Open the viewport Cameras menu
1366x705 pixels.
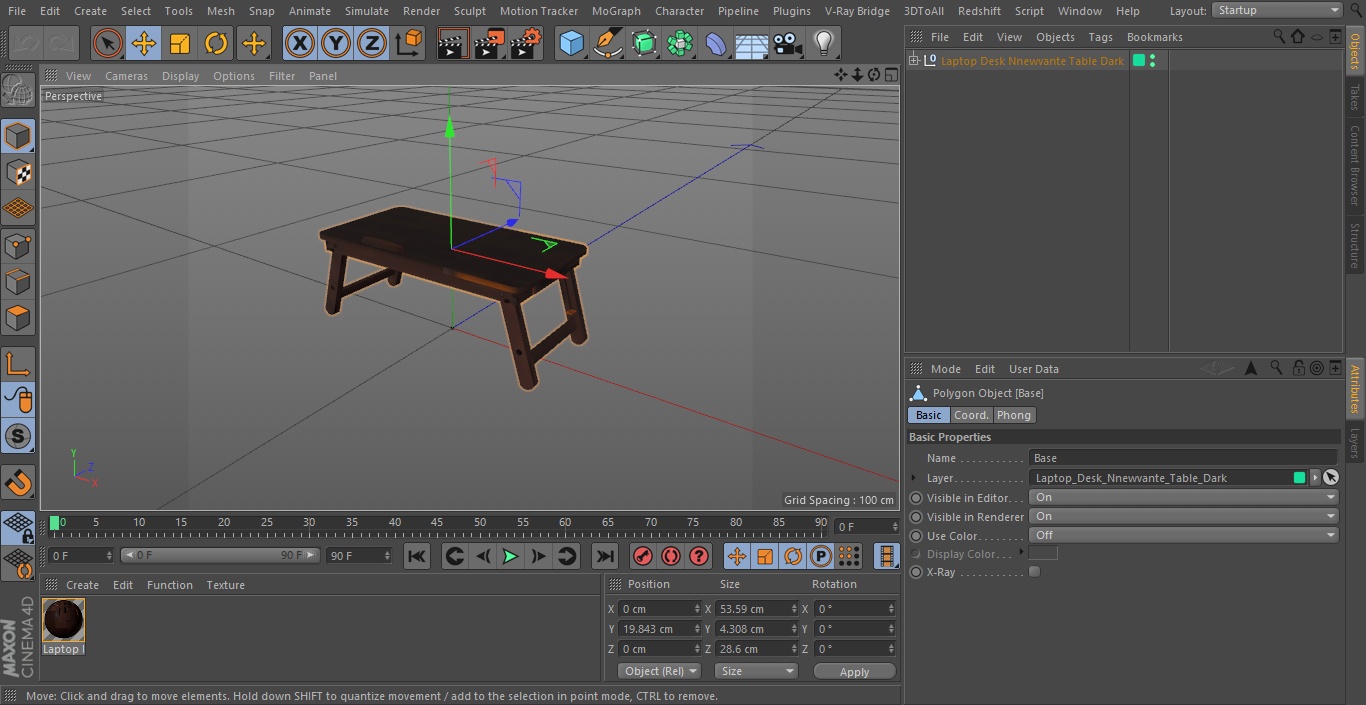pos(126,76)
